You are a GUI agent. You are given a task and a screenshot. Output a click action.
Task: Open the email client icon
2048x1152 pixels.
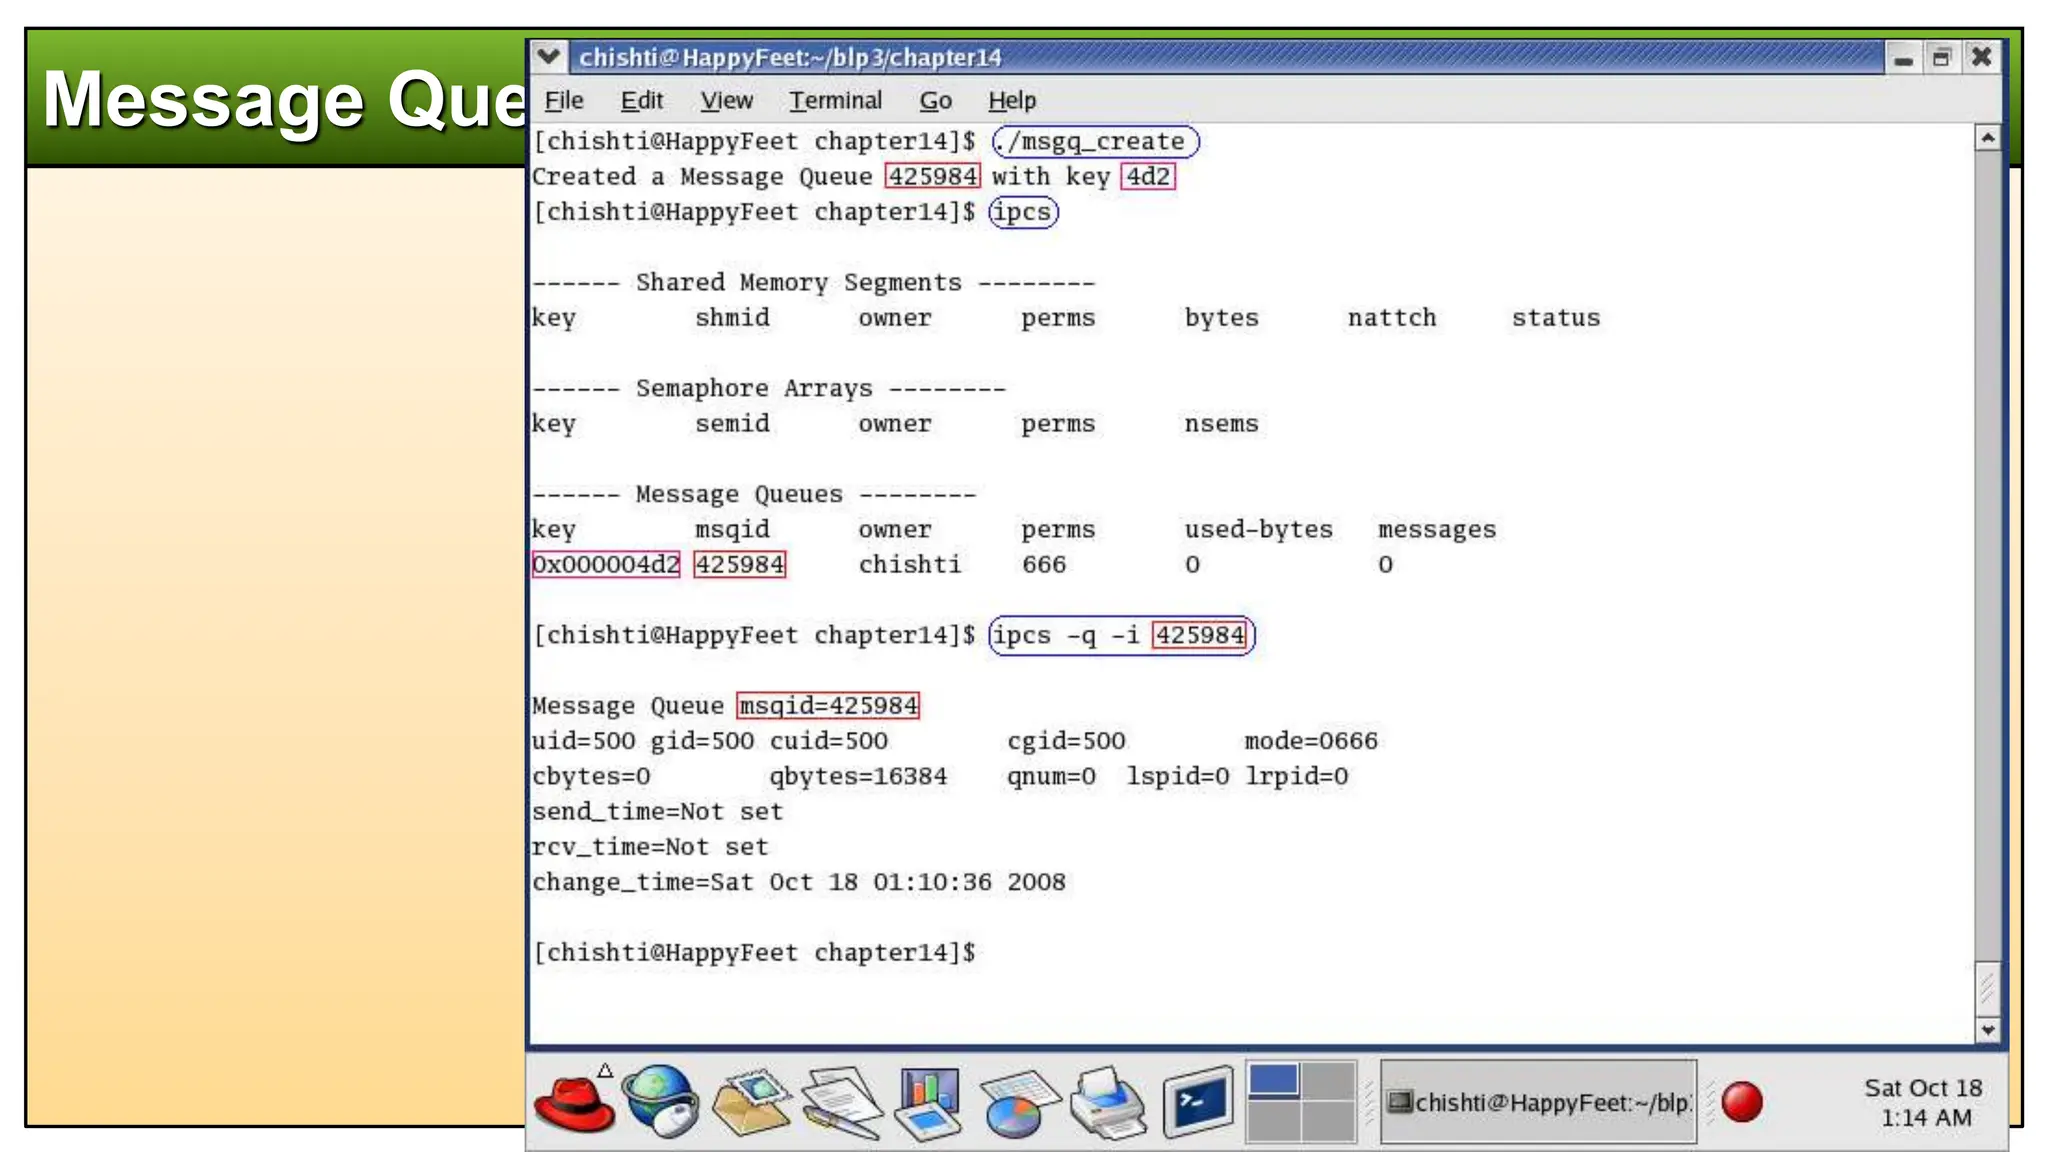tap(750, 1101)
